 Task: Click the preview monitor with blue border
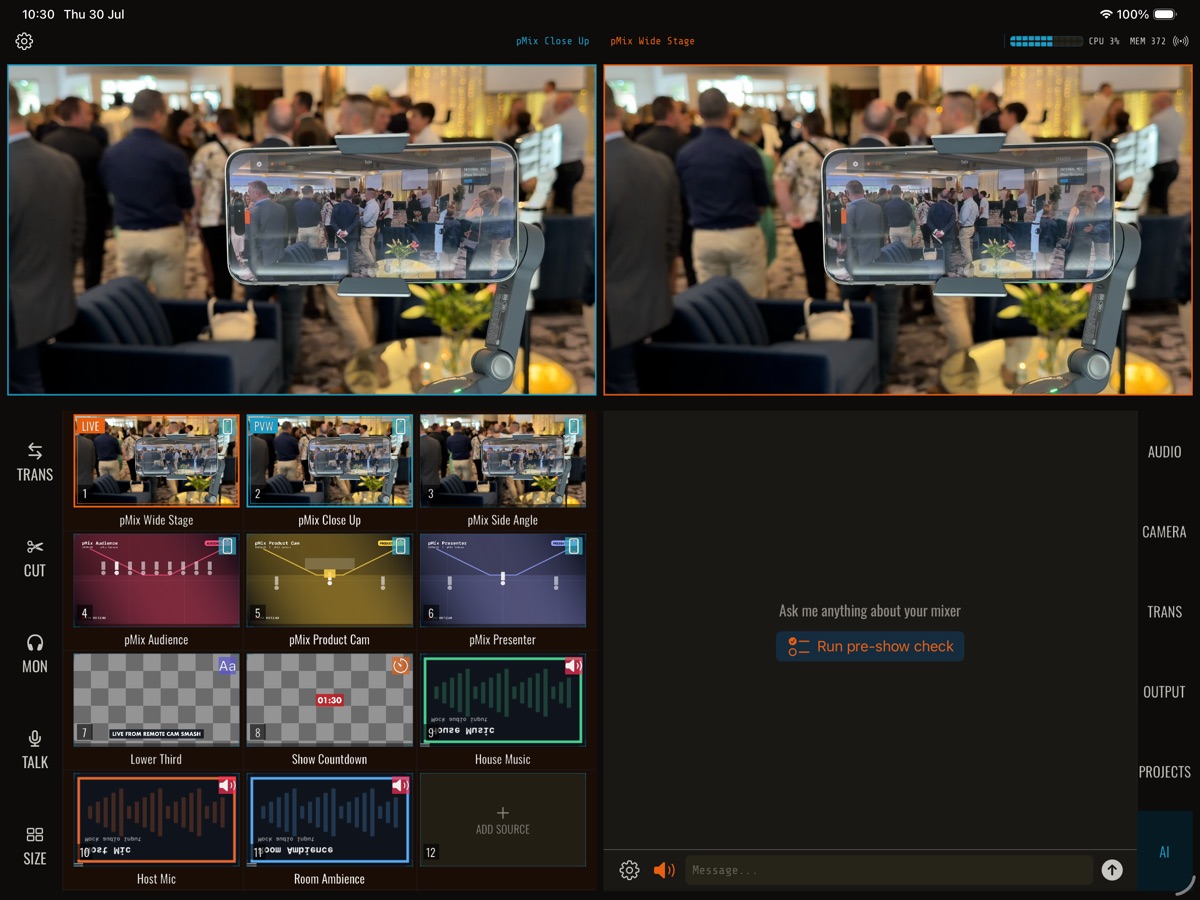coord(302,230)
